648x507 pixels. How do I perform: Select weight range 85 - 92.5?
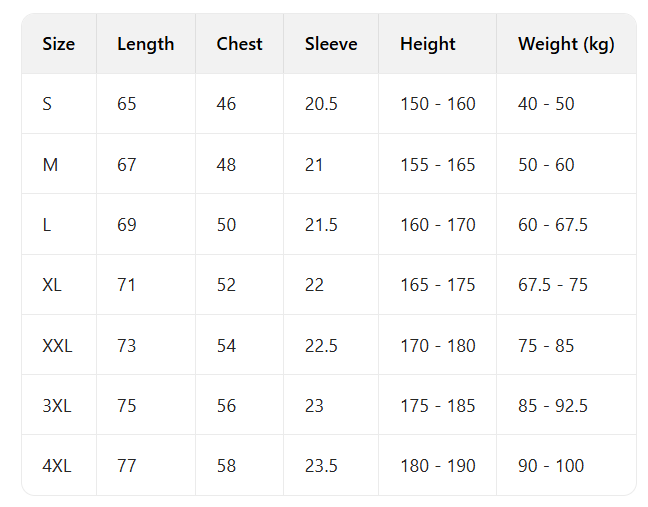pos(552,406)
